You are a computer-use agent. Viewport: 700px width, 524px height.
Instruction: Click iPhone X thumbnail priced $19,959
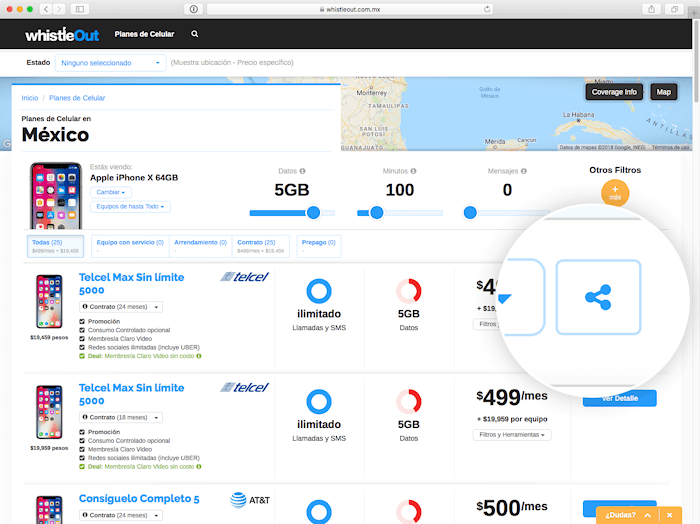coord(49,412)
